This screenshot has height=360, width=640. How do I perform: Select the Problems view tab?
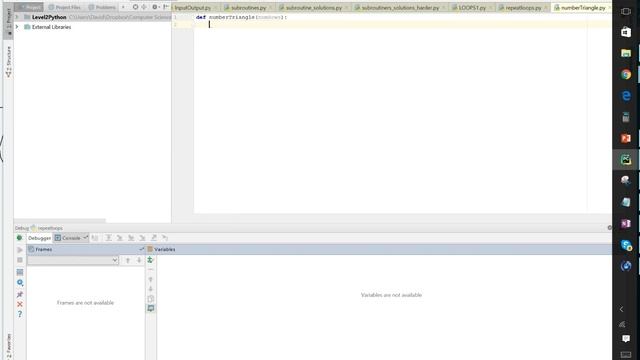(102, 7)
